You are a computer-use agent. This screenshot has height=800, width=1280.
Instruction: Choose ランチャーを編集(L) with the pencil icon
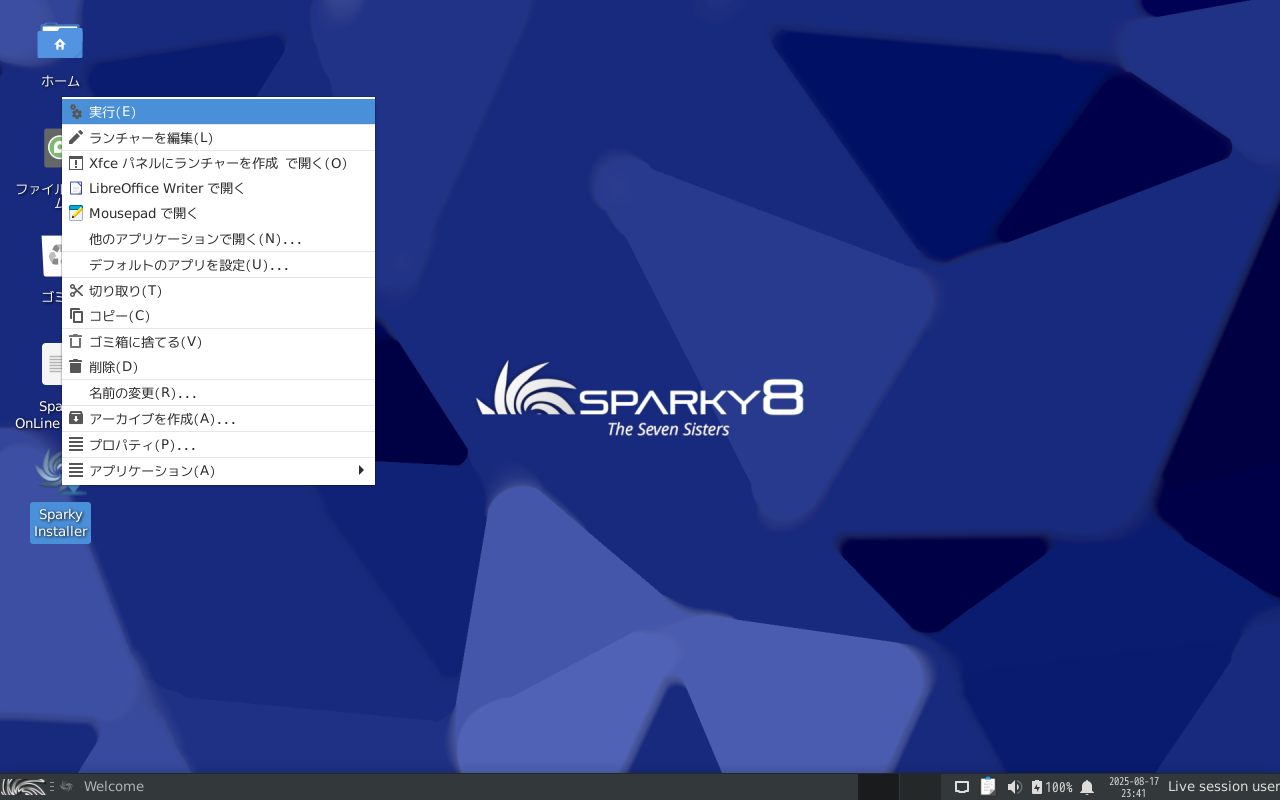[x=218, y=138]
